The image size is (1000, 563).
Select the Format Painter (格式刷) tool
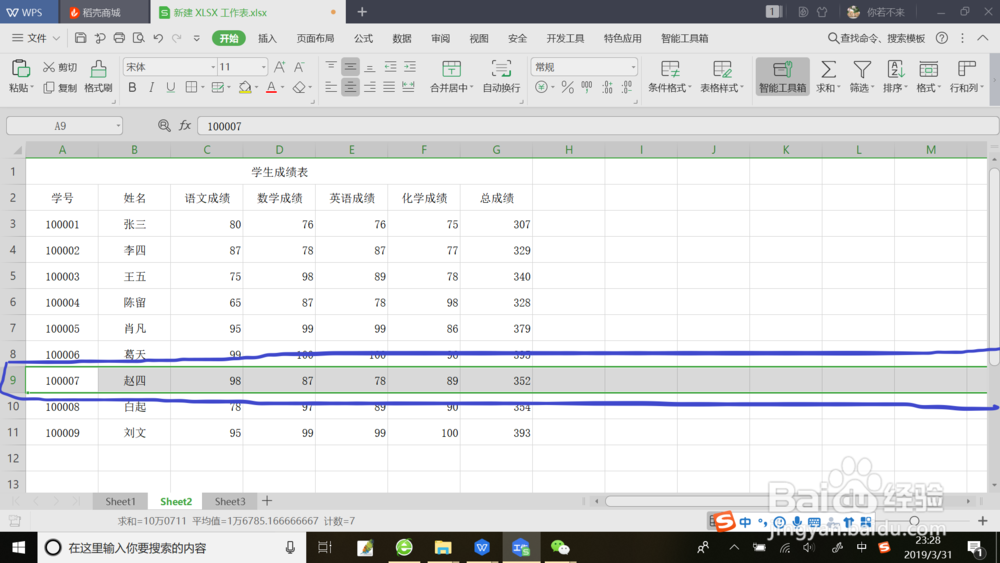(98, 77)
